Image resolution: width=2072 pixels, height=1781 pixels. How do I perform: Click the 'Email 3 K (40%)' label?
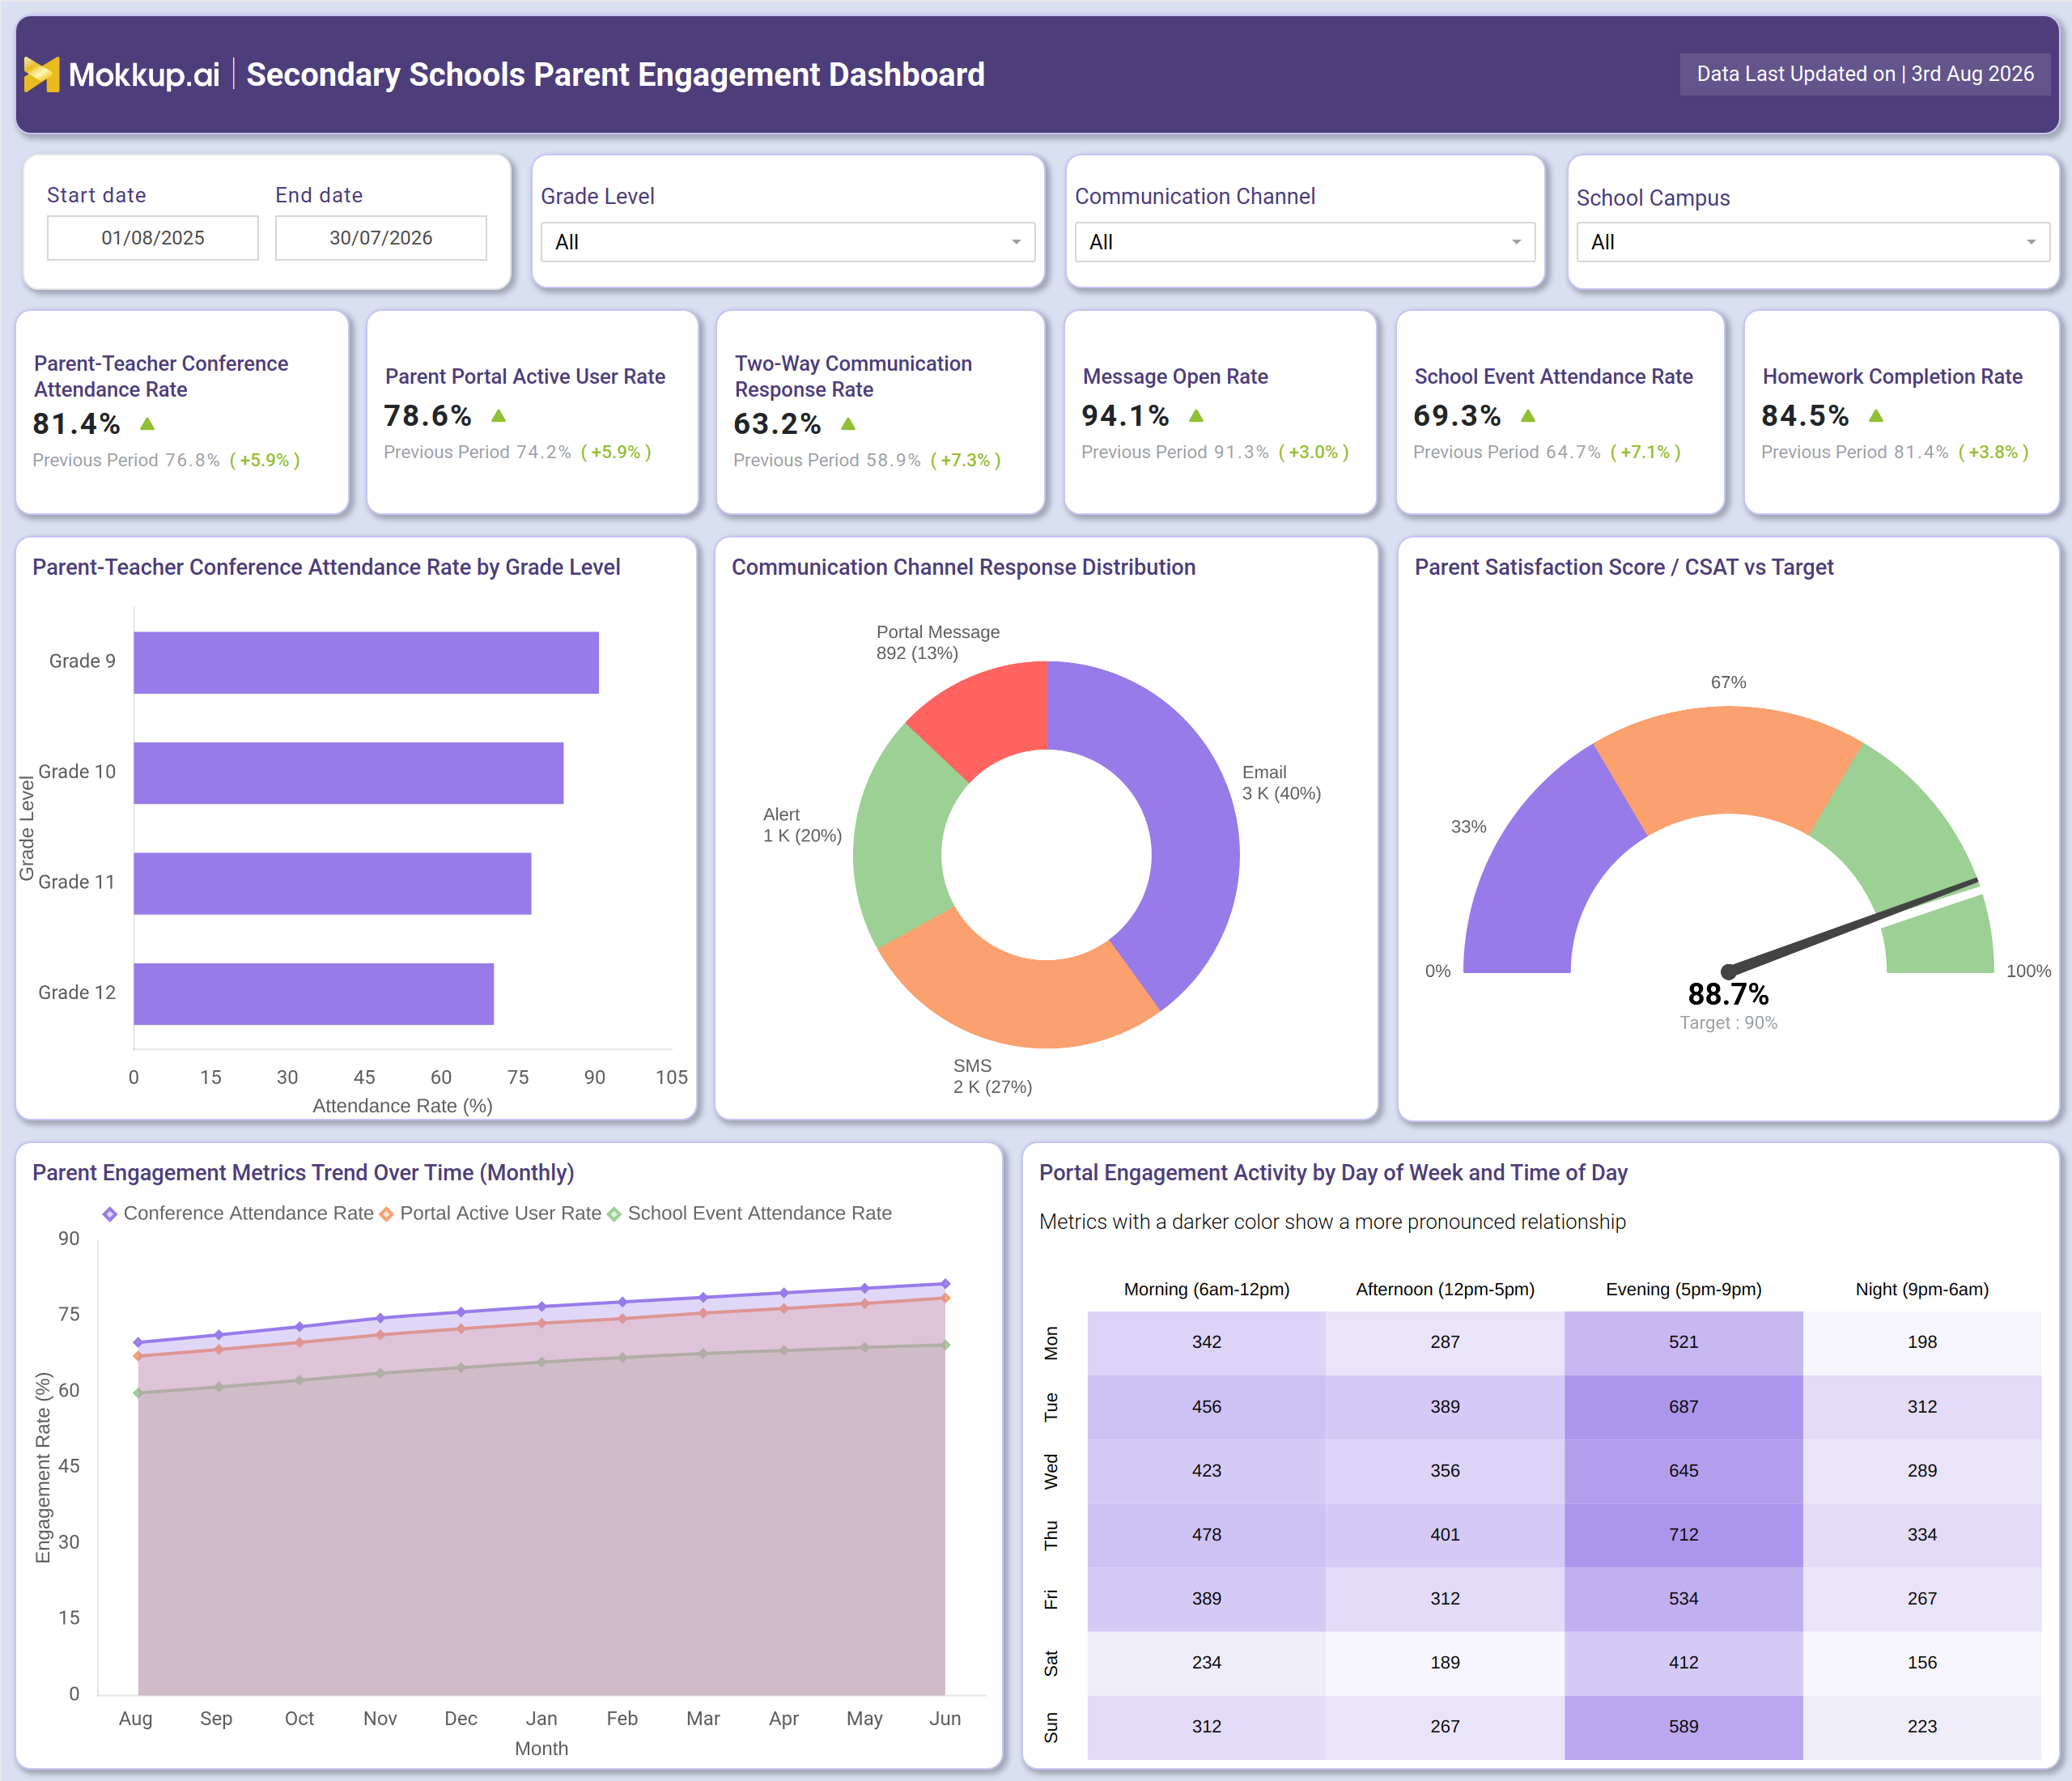(x=1281, y=783)
